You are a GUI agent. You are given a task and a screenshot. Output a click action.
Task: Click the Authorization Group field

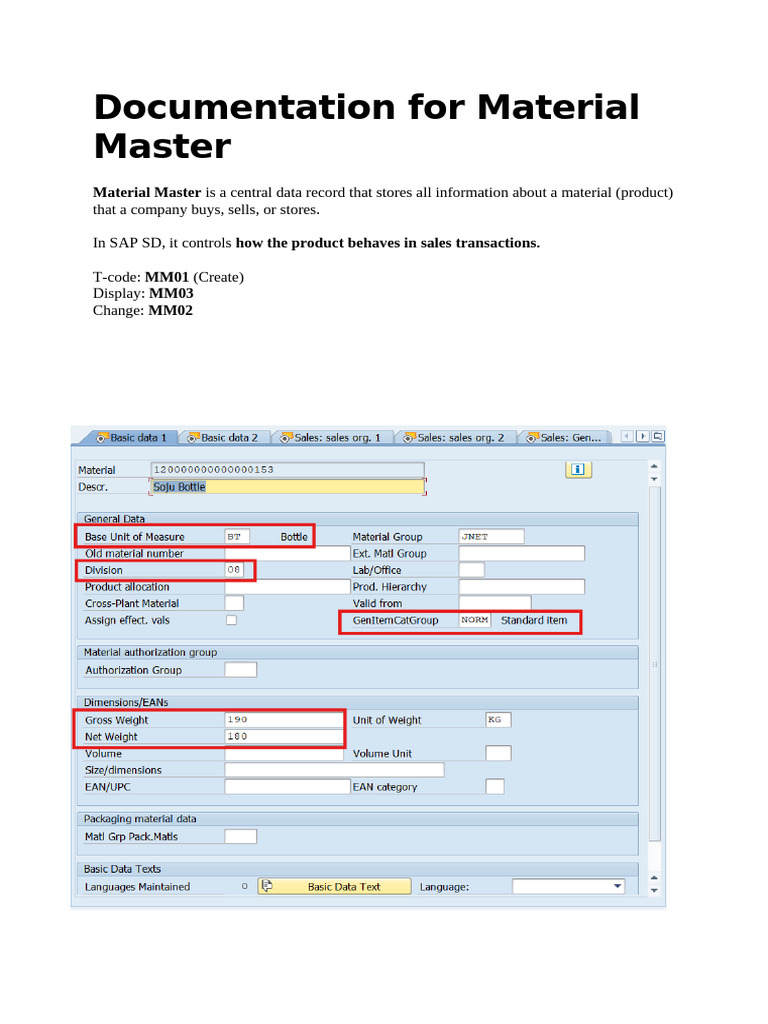point(240,670)
